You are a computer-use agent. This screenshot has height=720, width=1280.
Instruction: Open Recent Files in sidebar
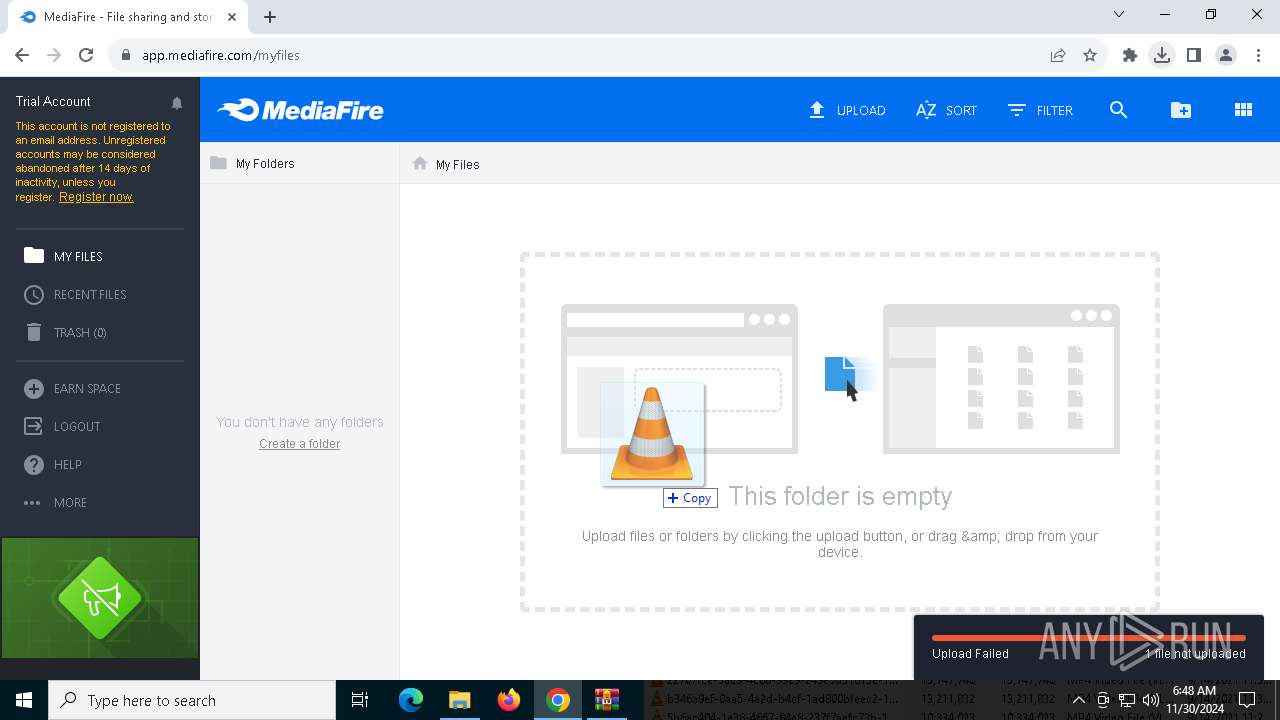click(76, 294)
